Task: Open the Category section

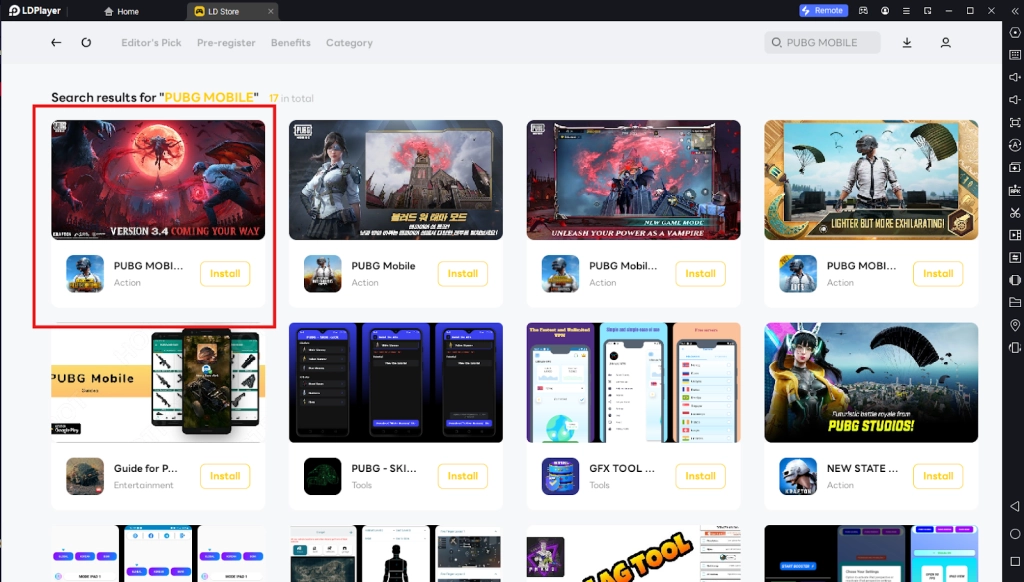Action: pos(349,42)
